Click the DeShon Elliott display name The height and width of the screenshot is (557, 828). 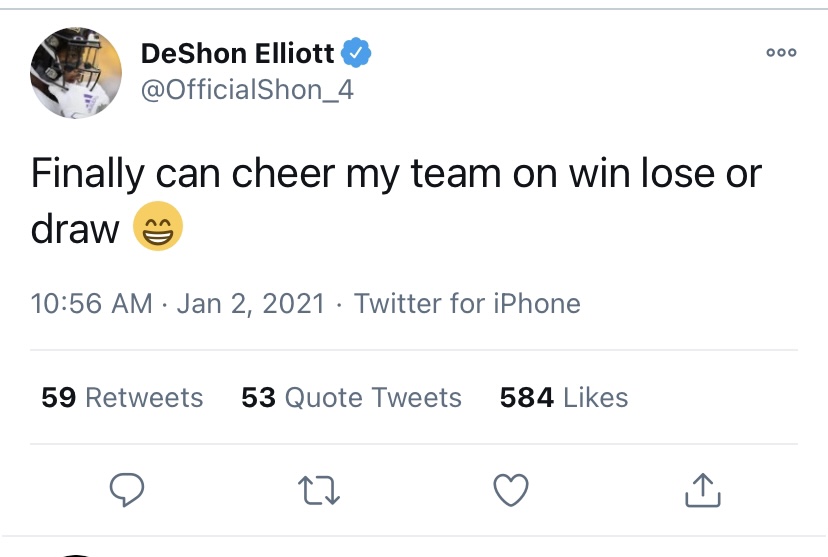238,53
